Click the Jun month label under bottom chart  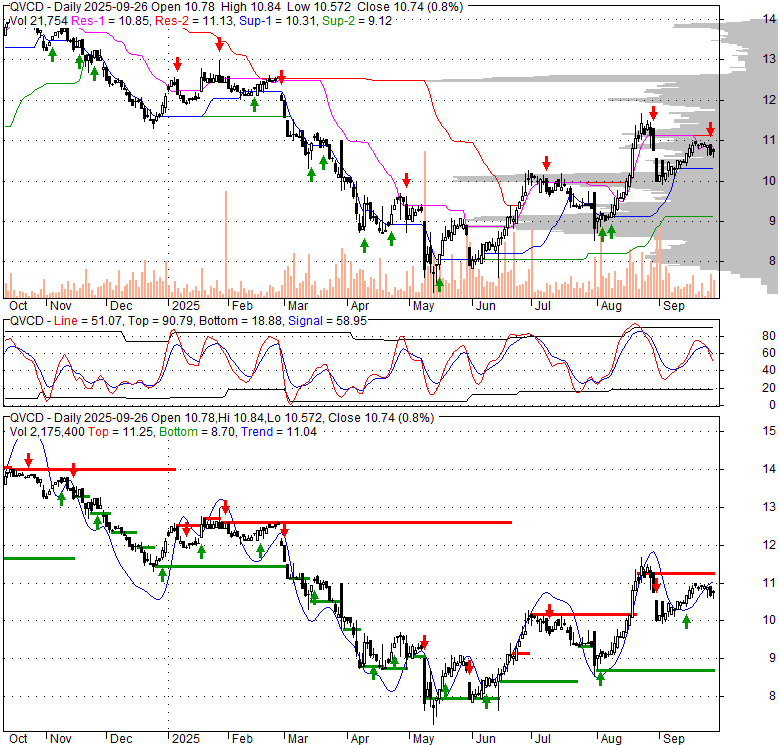486,739
